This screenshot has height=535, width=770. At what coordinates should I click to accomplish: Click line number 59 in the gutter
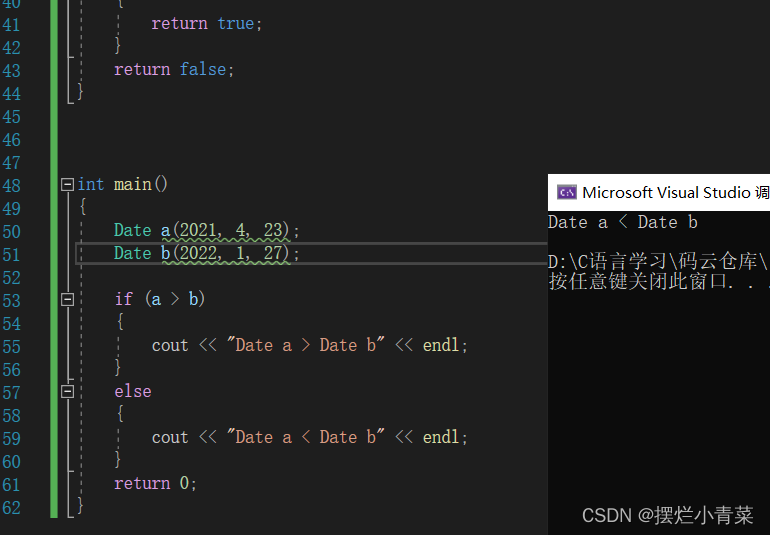tap(11, 439)
